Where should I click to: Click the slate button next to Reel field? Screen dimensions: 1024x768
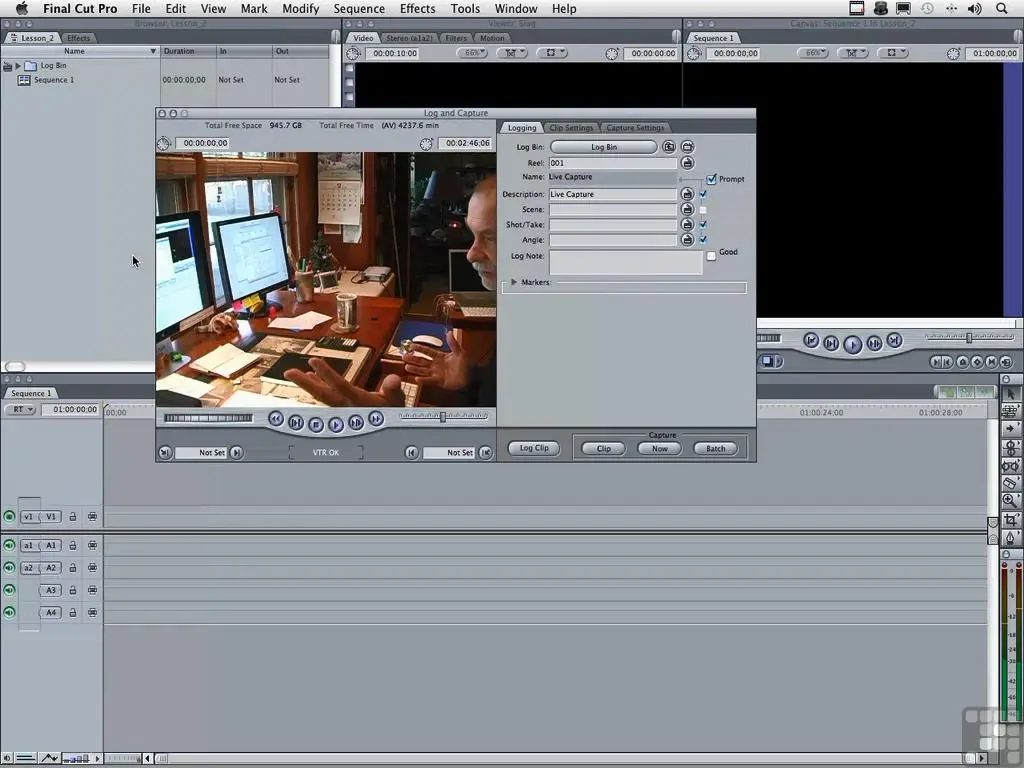(688, 163)
